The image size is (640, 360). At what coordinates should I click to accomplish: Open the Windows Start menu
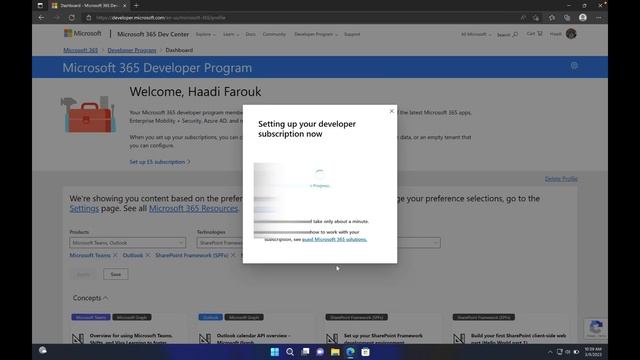[x=275, y=352]
